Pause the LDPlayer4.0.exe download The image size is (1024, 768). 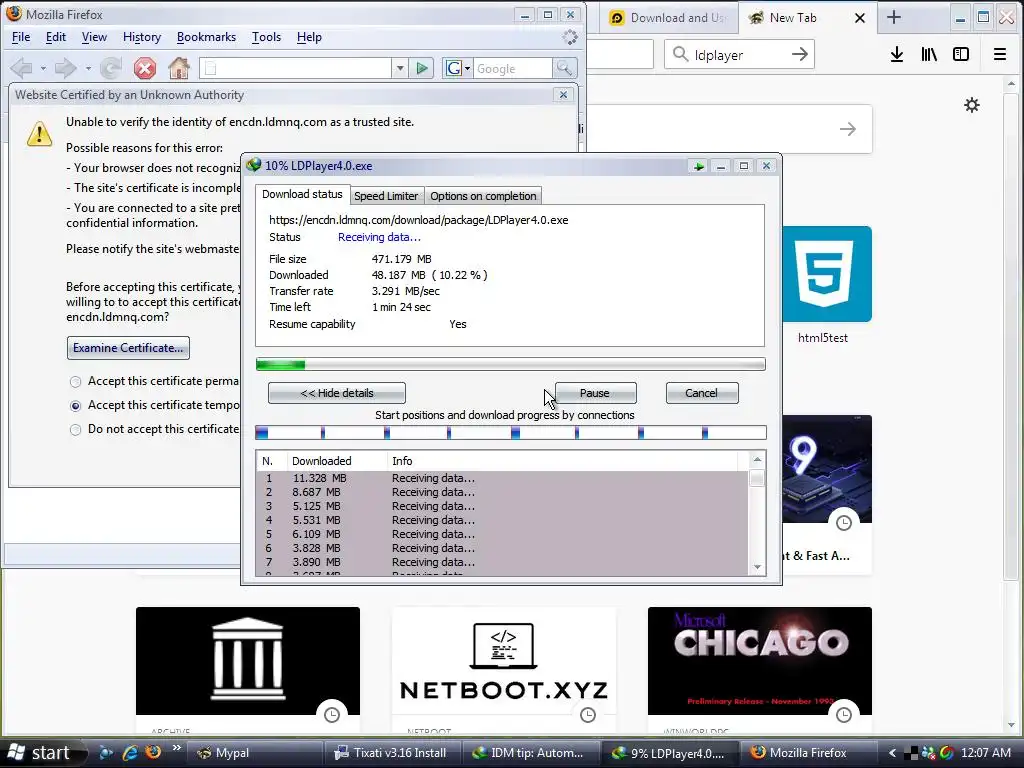click(595, 393)
